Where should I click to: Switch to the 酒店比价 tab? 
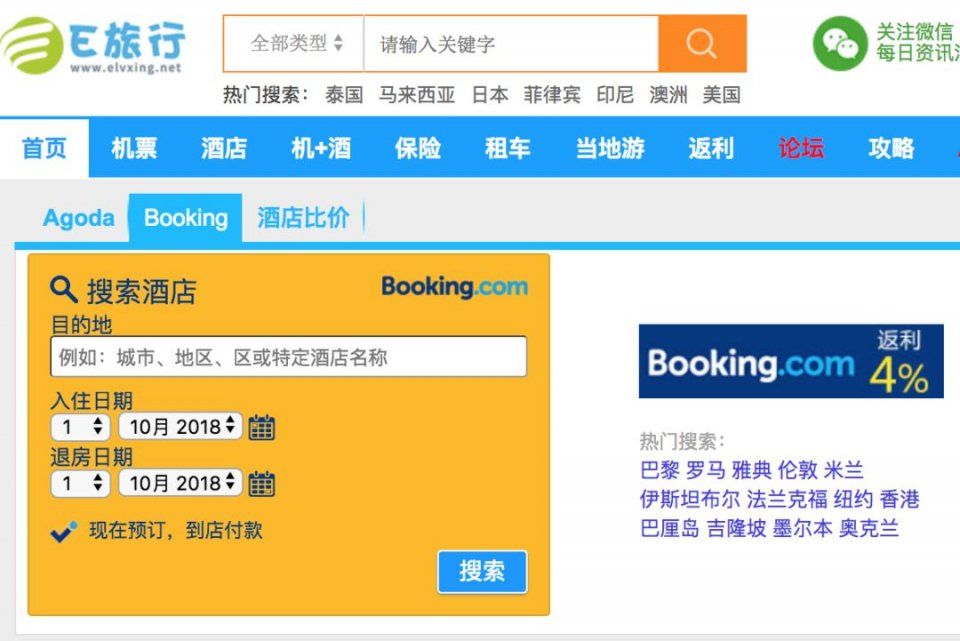pyautogui.click(x=303, y=218)
